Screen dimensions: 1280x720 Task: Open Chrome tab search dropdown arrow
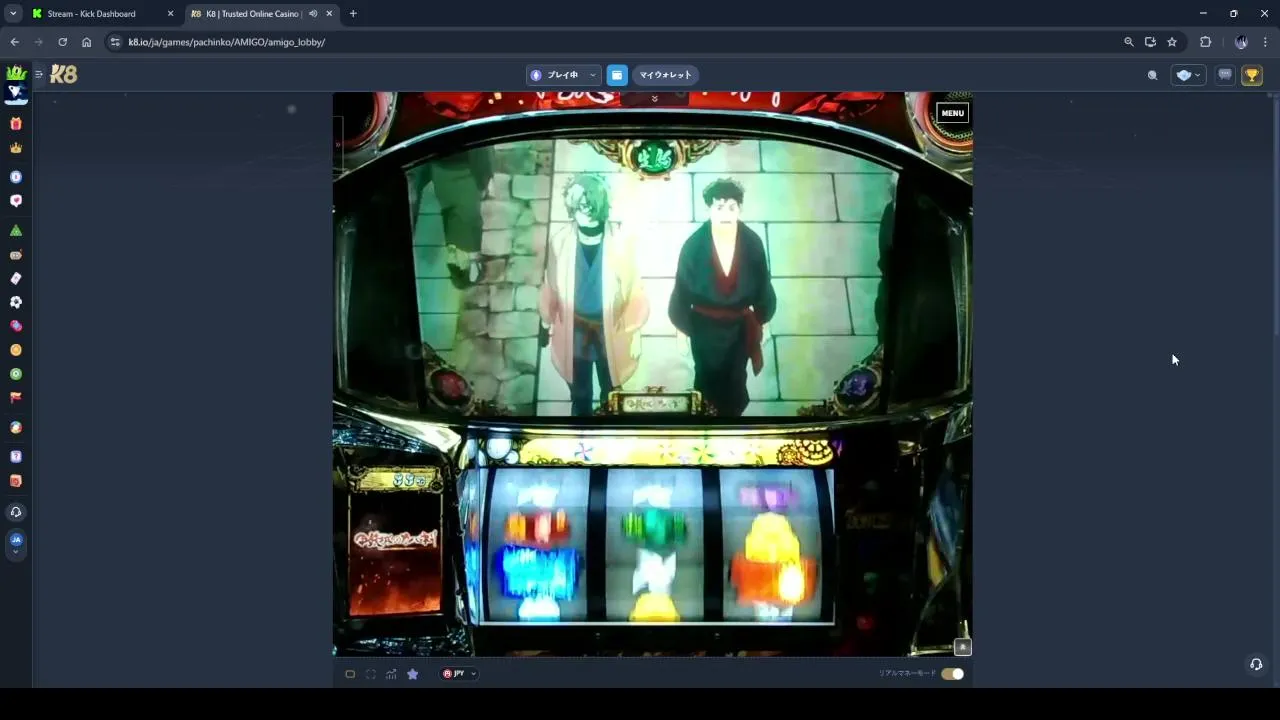[x=13, y=14]
